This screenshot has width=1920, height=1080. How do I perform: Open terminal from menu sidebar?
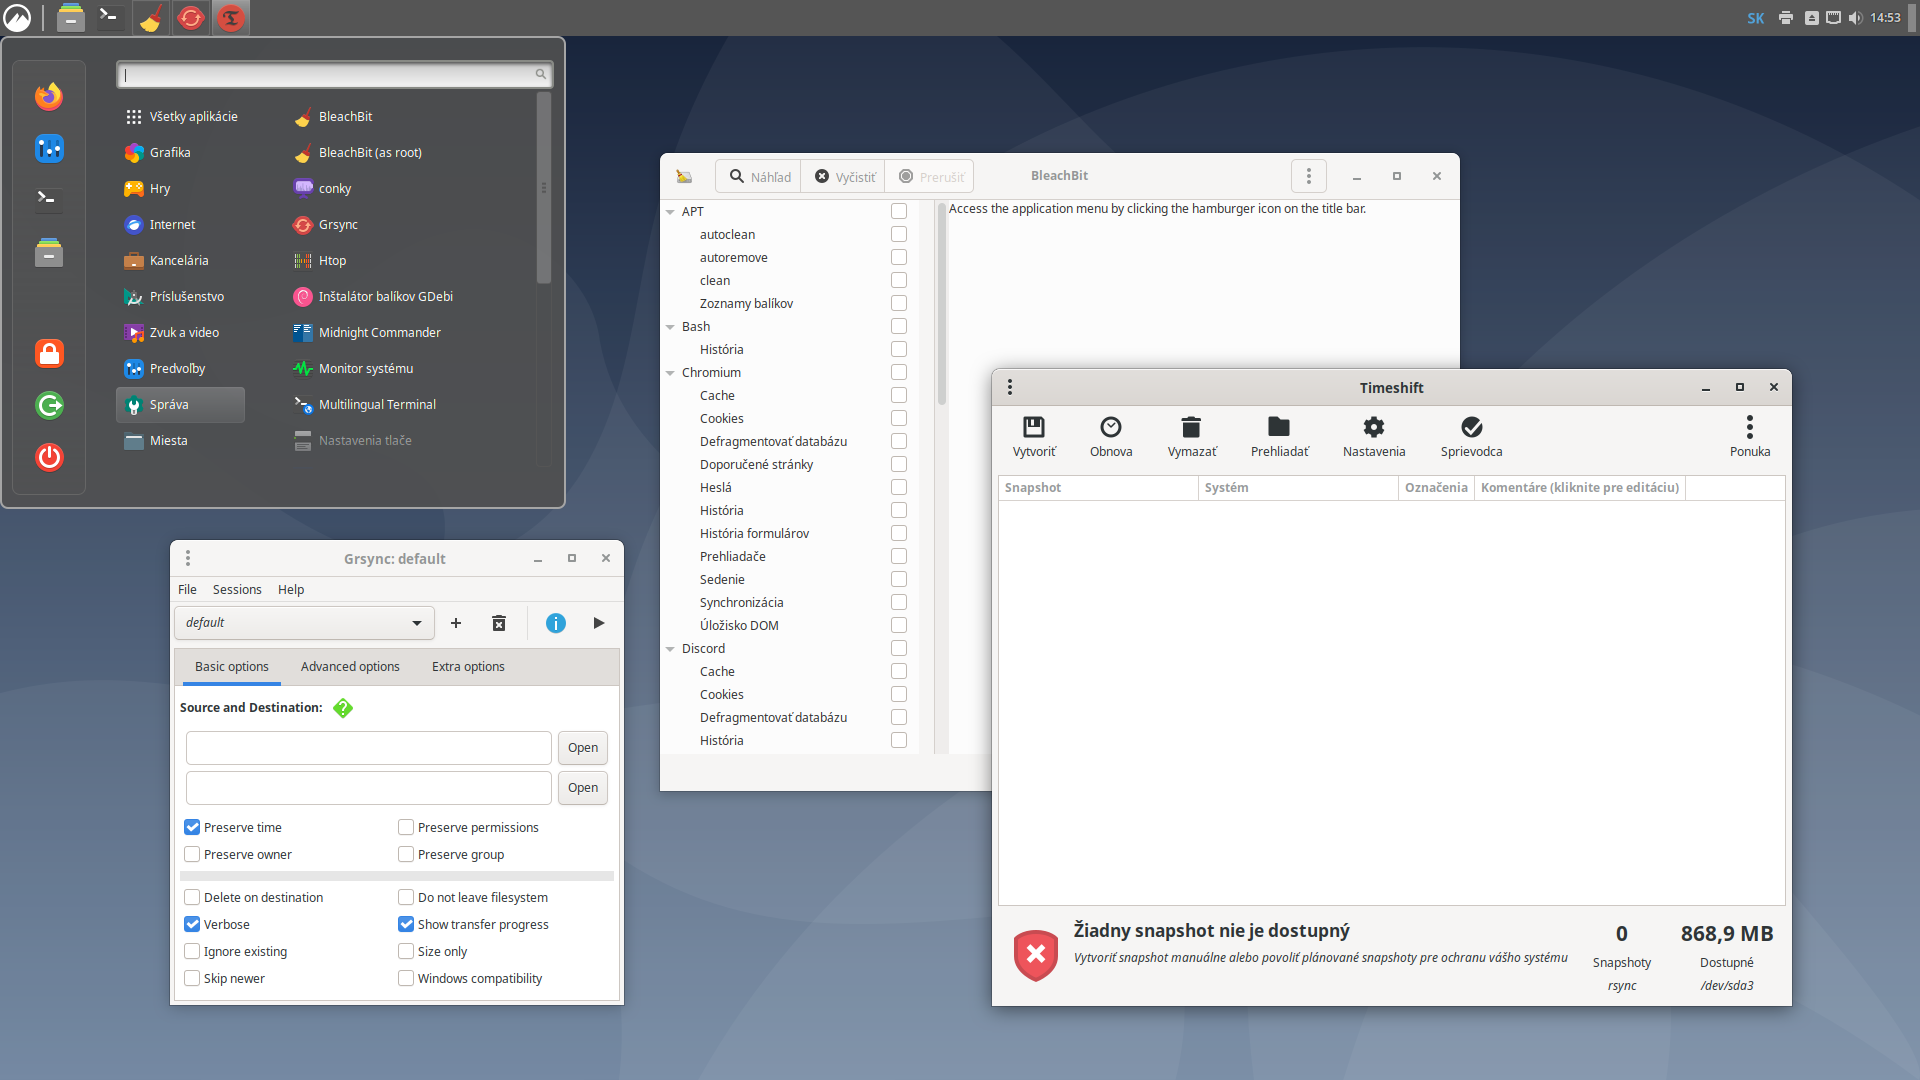coord(49,199)
